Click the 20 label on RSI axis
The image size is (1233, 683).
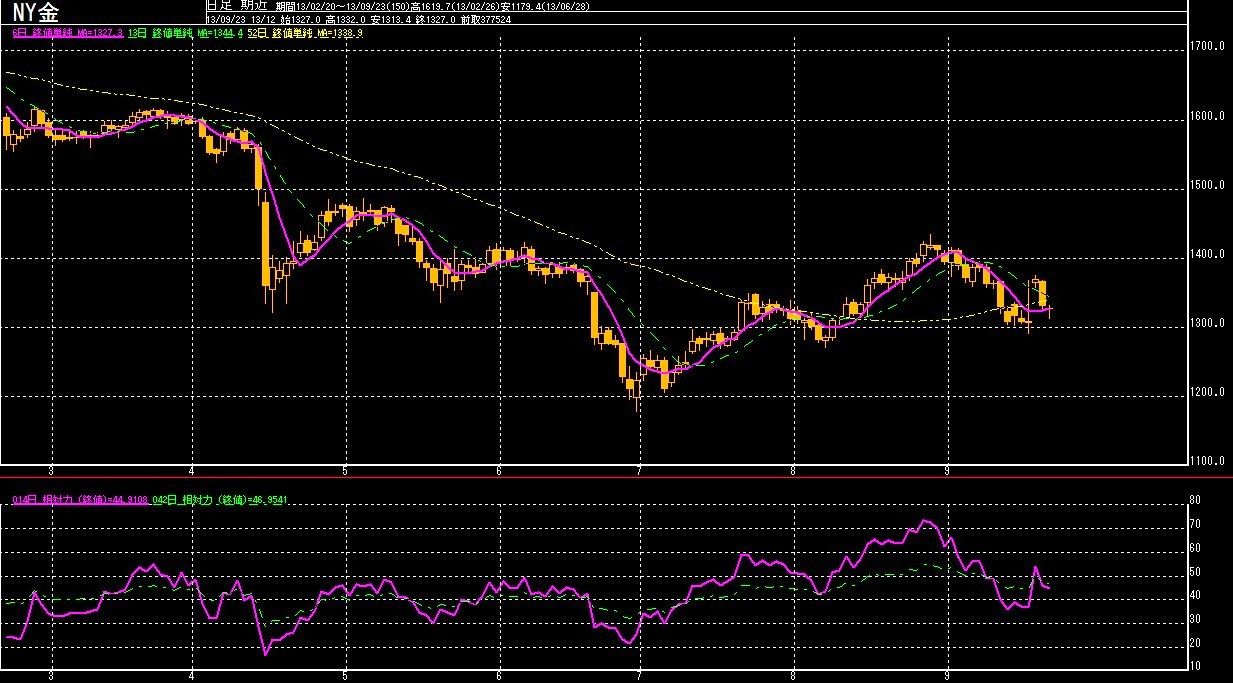[x=1195, y=643]
